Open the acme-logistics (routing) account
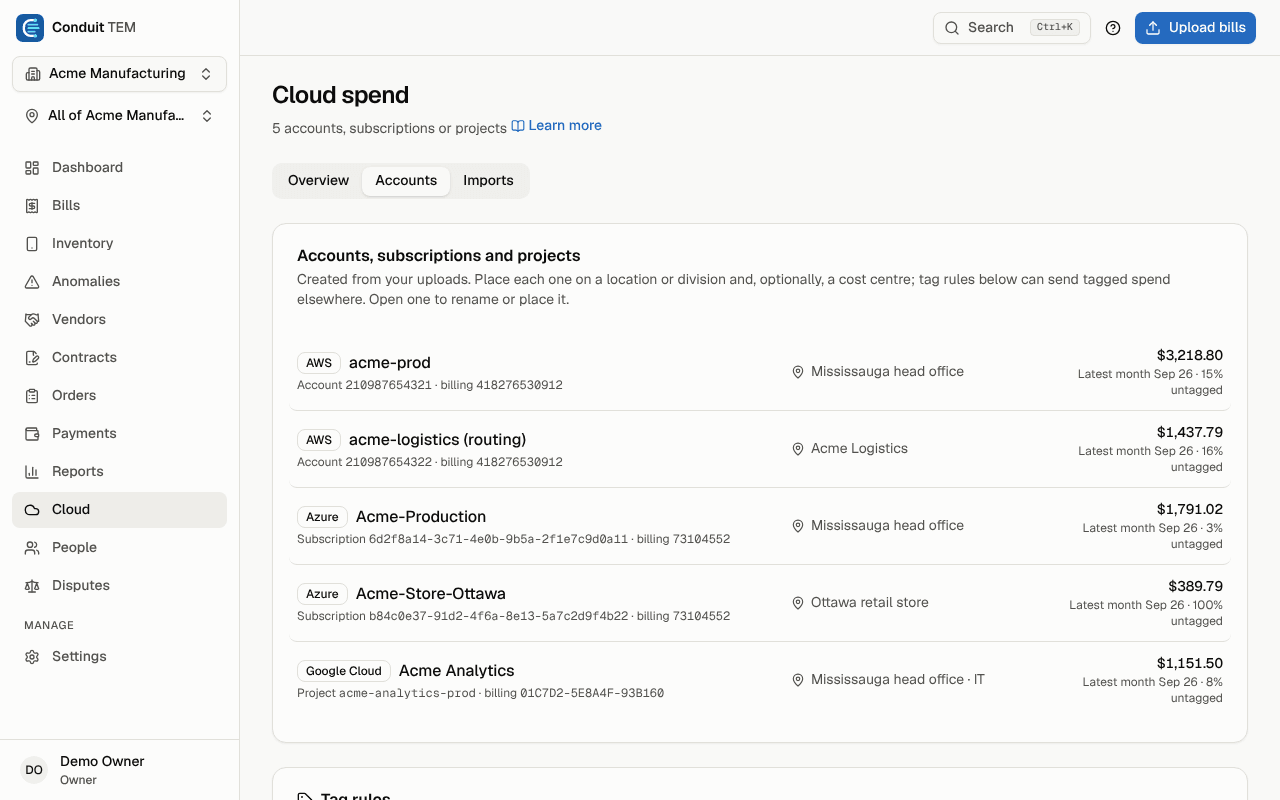 [x=760, y=449]
